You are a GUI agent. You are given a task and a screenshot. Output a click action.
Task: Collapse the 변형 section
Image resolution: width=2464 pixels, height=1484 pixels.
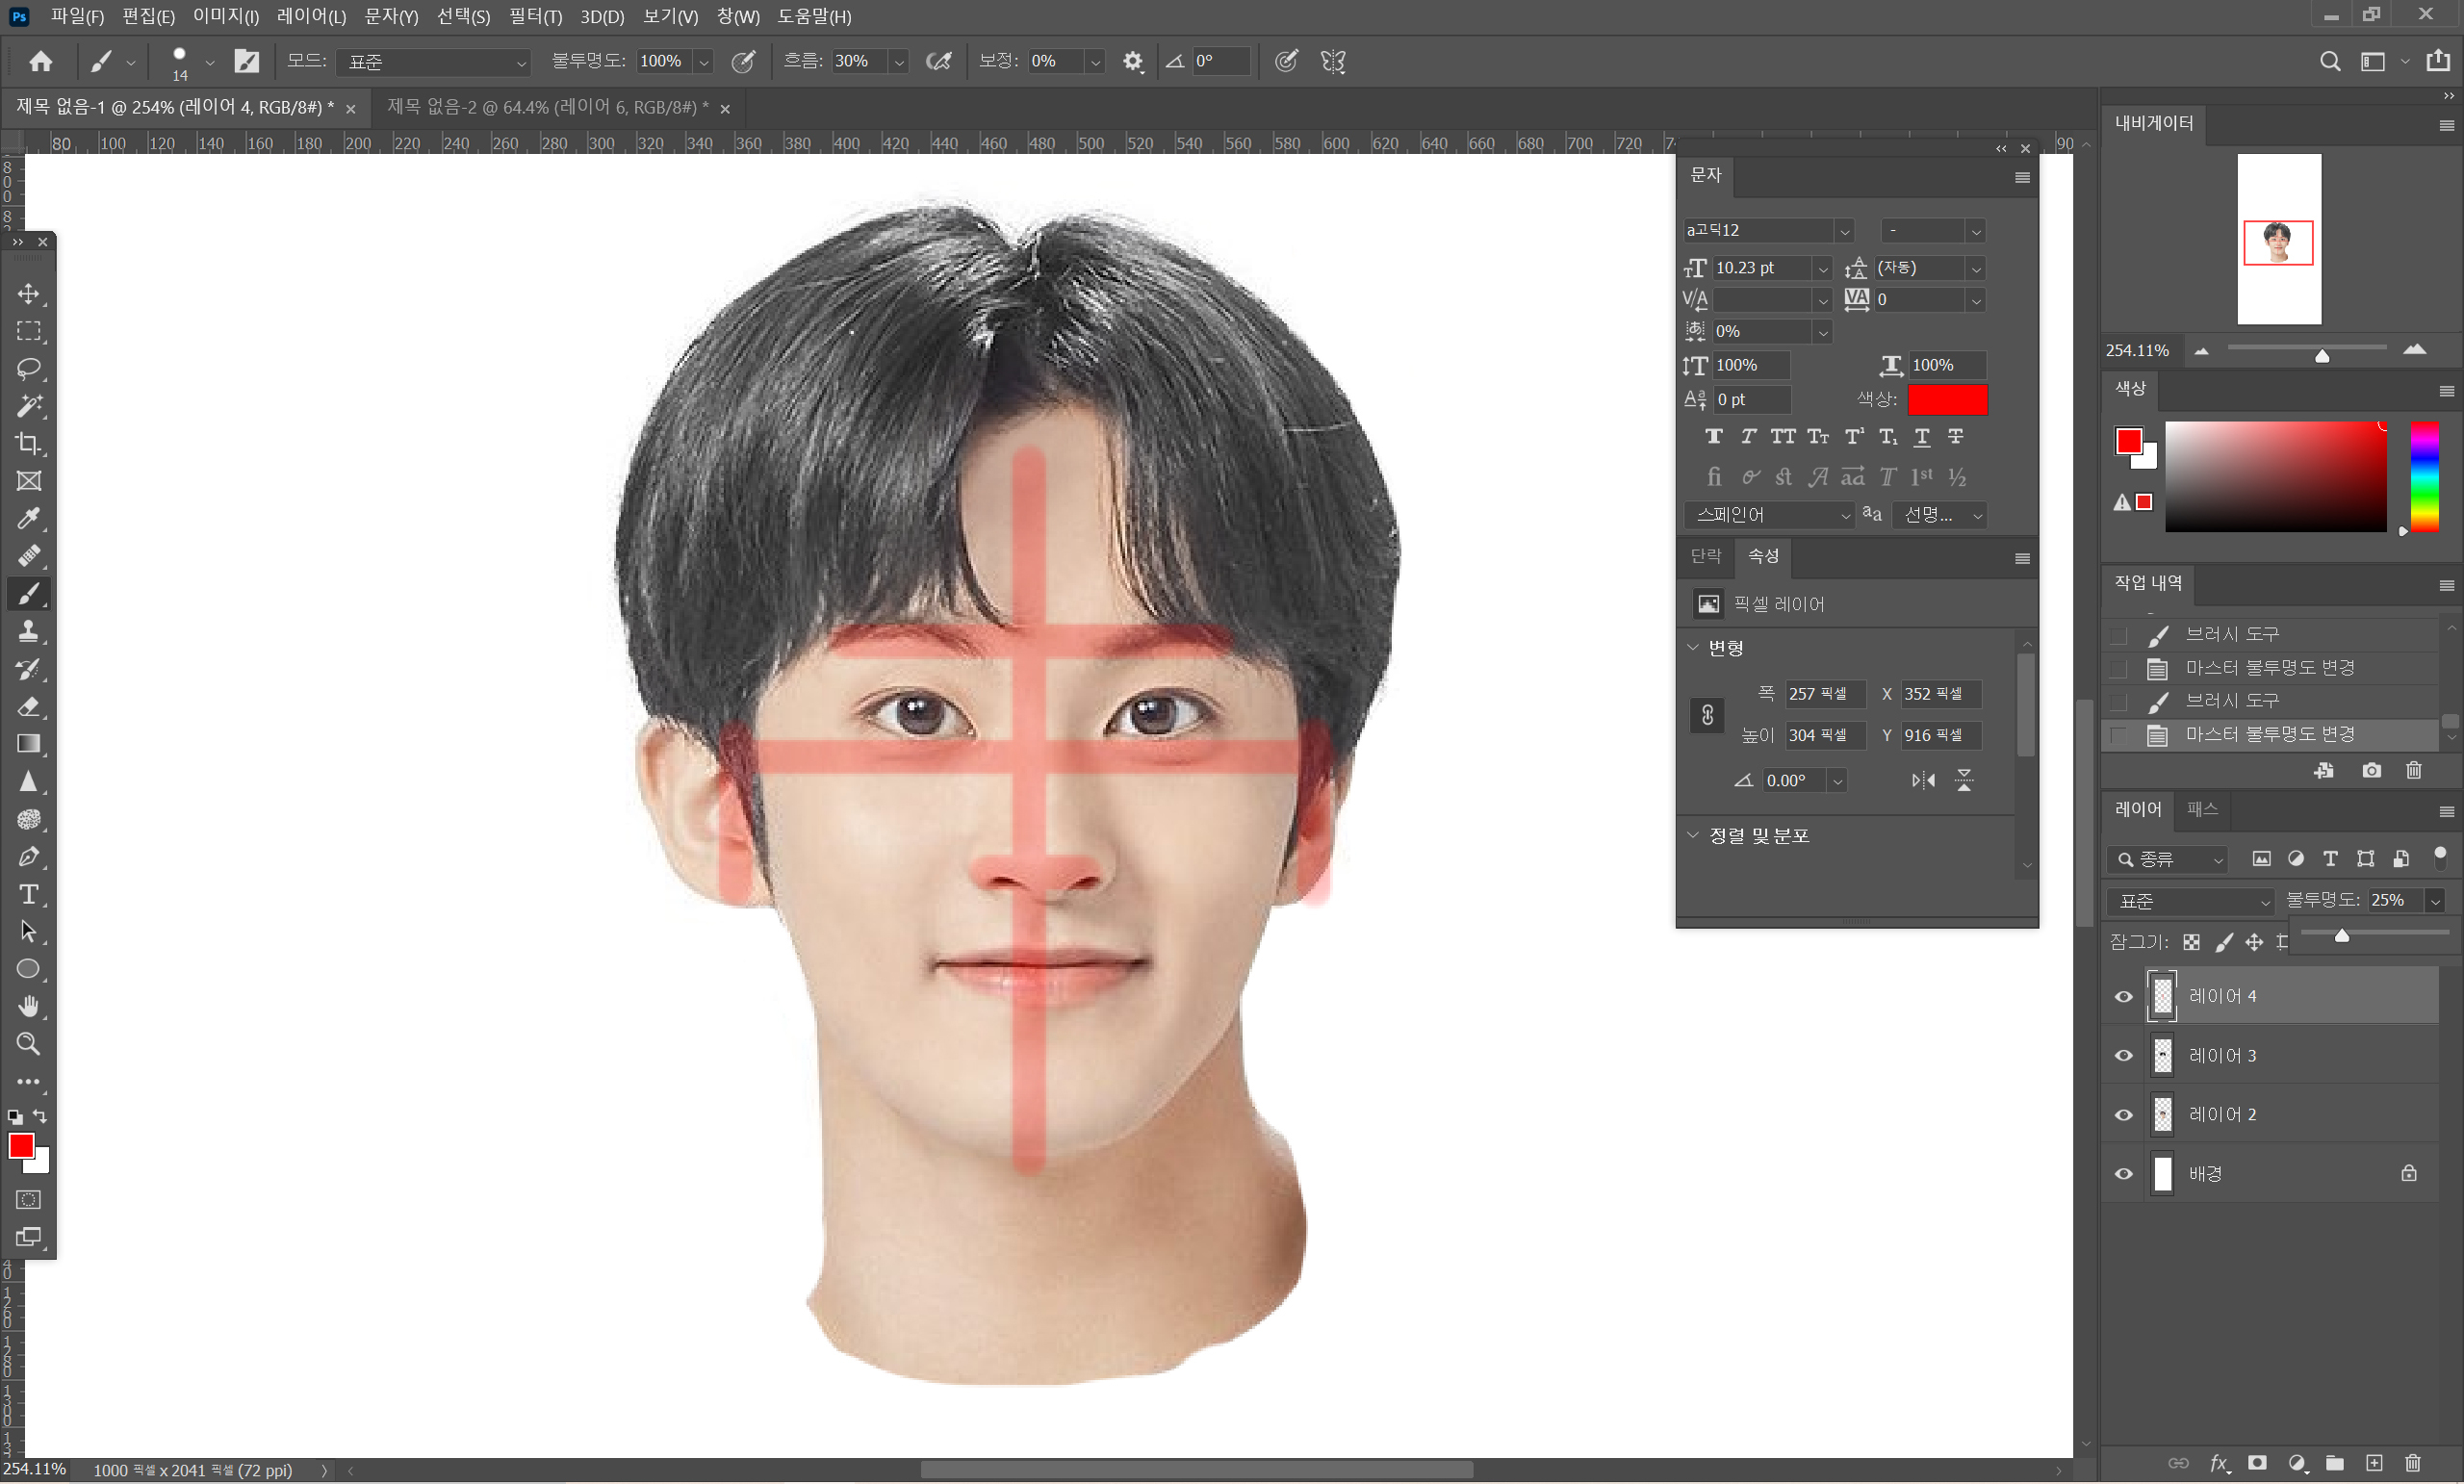(x=1693, y=648)
